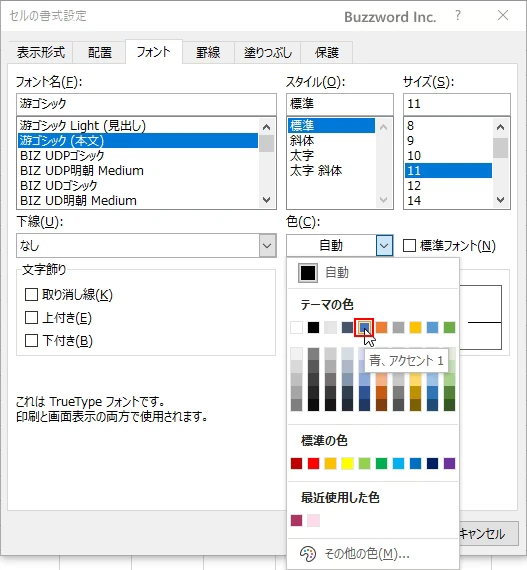Select 游ゴシック Light (見出し) font

click(x=138, y=126)
